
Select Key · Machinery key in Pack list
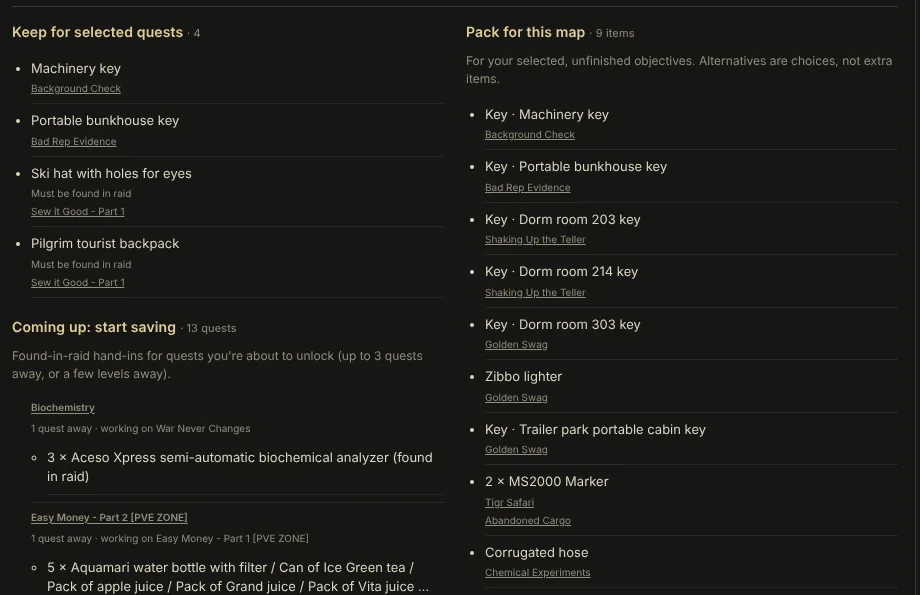coord(547,114)
